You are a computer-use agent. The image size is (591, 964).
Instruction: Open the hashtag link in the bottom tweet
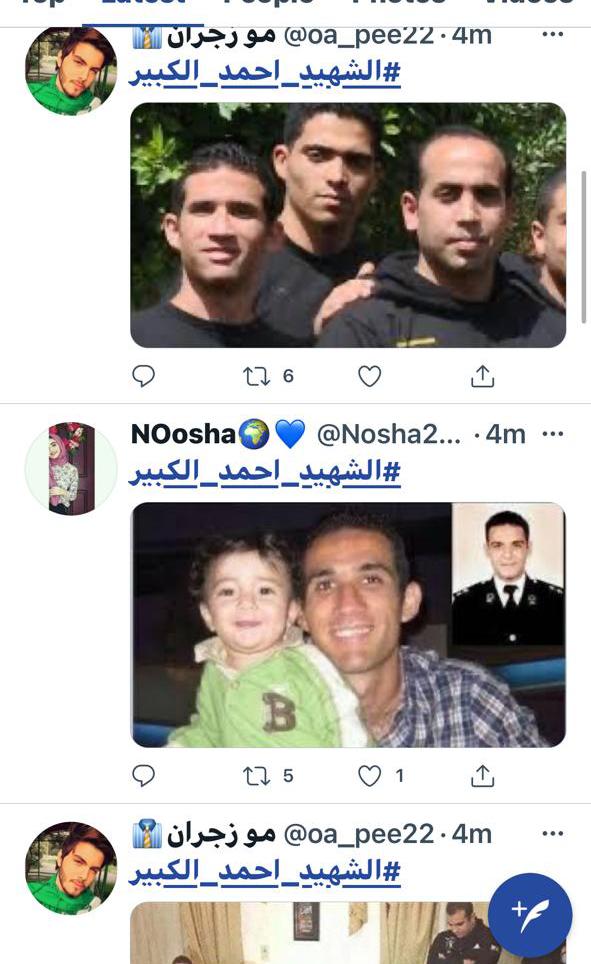(x=265, y=872)
